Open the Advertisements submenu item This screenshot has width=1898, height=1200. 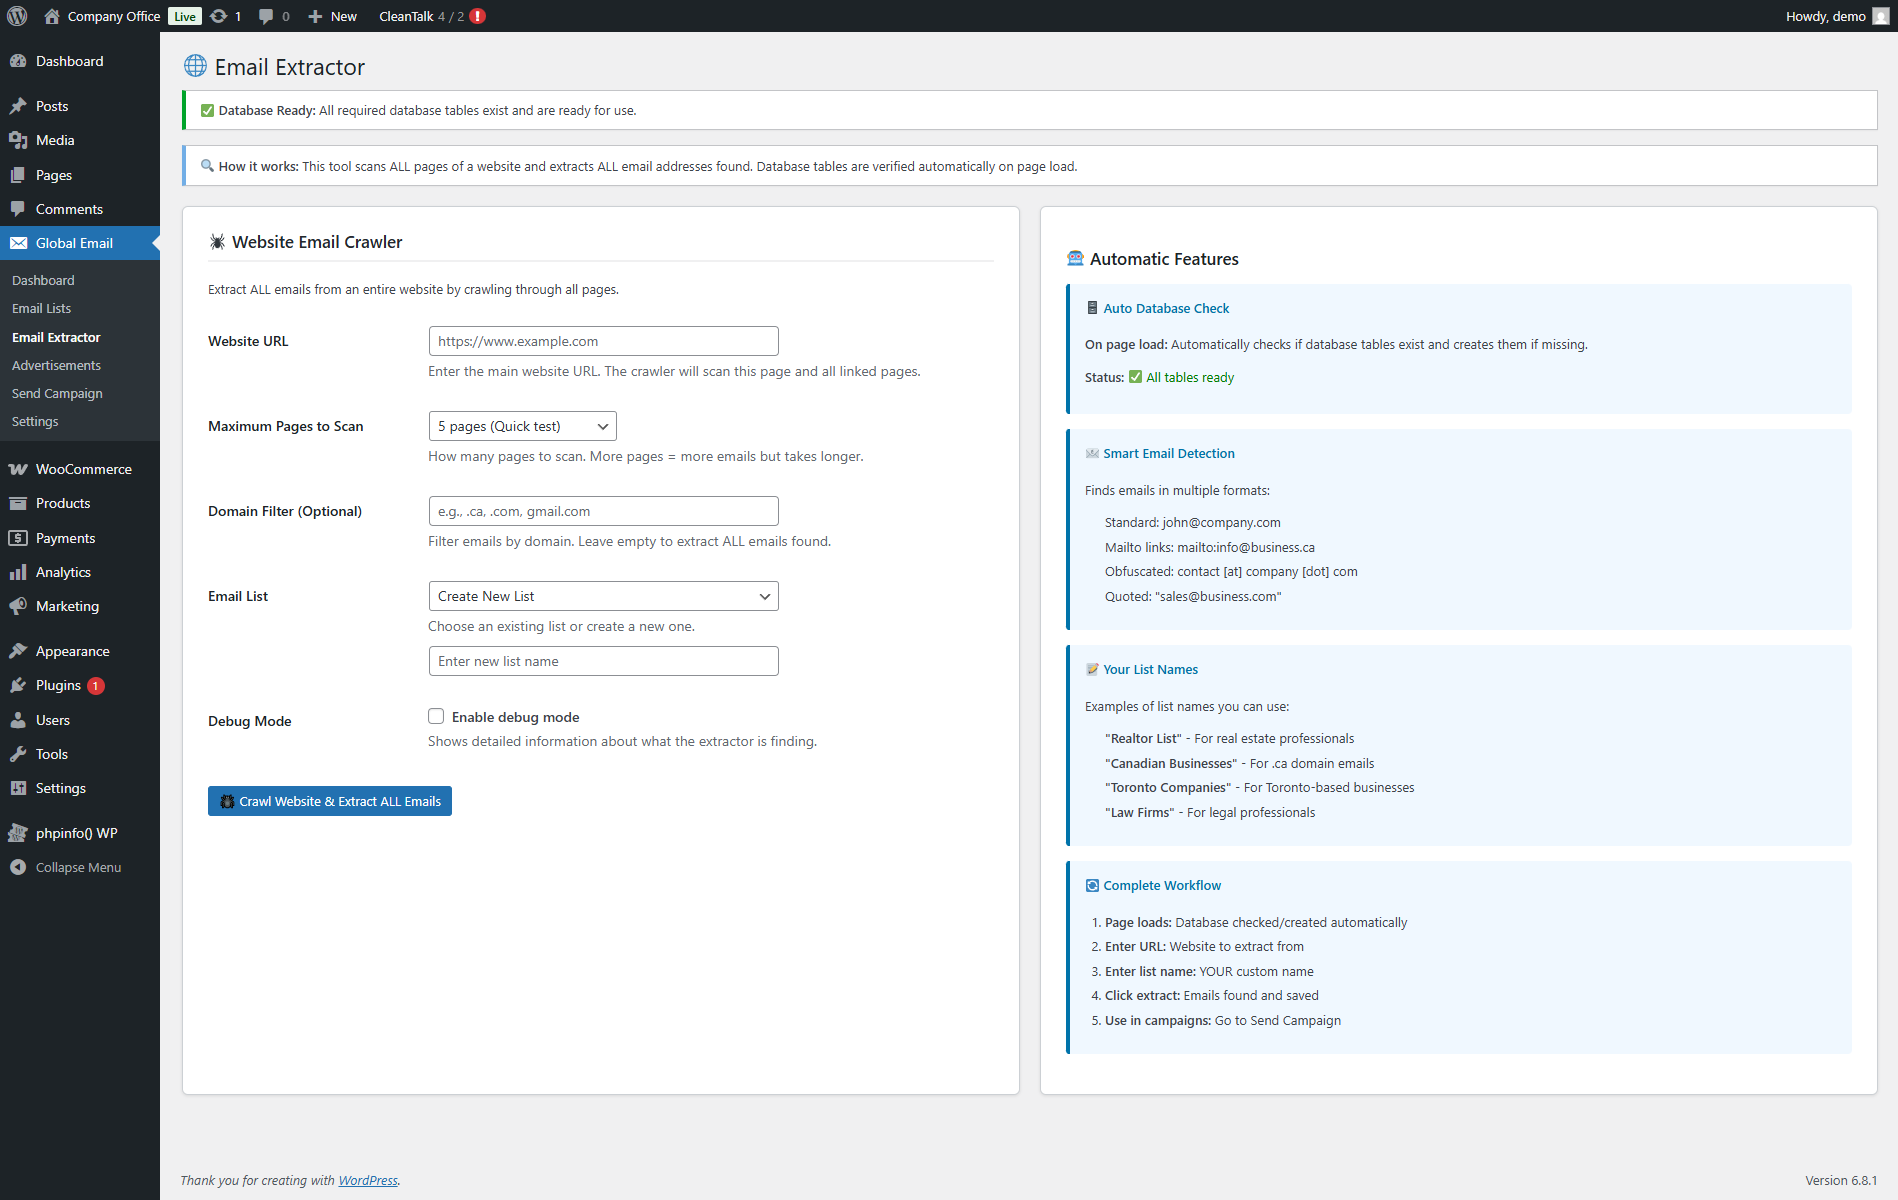56,365
